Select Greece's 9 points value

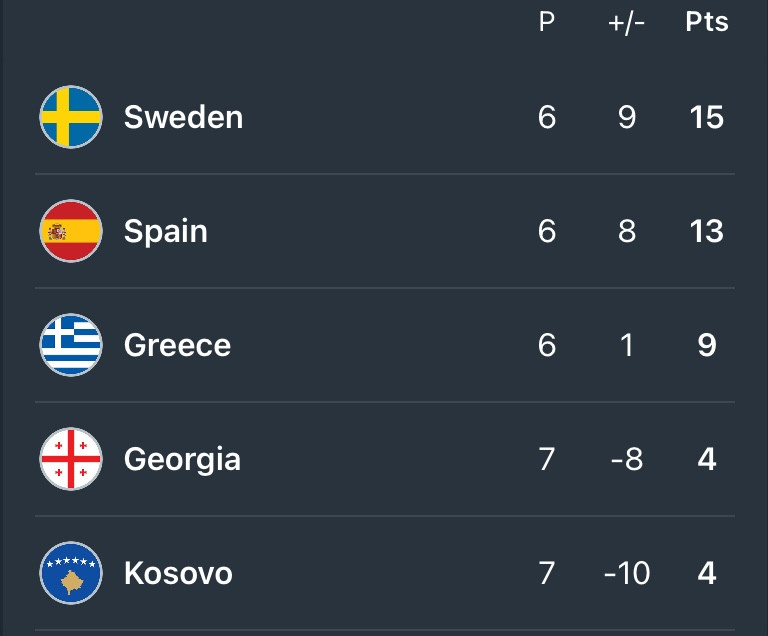coord(707,345)
